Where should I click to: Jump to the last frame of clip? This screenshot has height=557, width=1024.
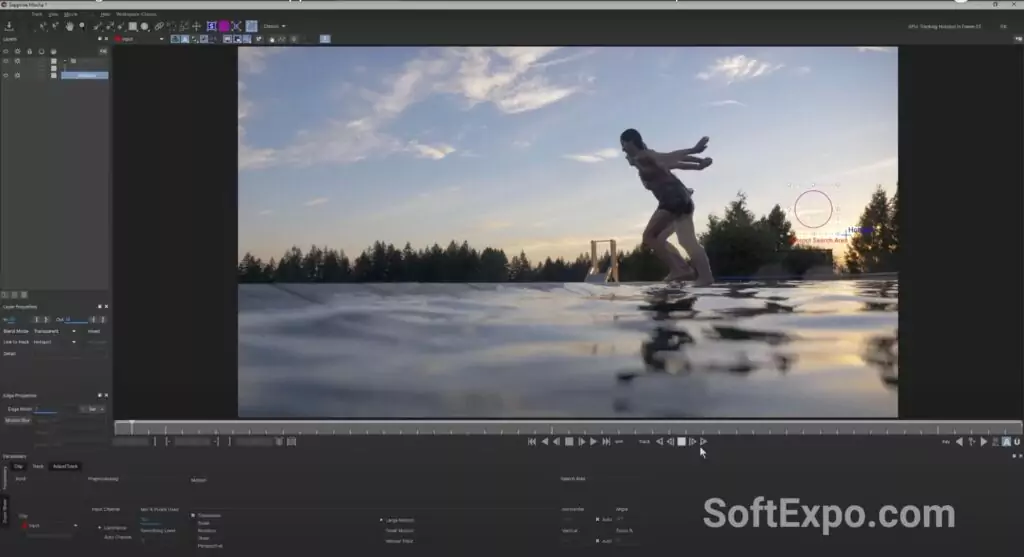point(606,442)
